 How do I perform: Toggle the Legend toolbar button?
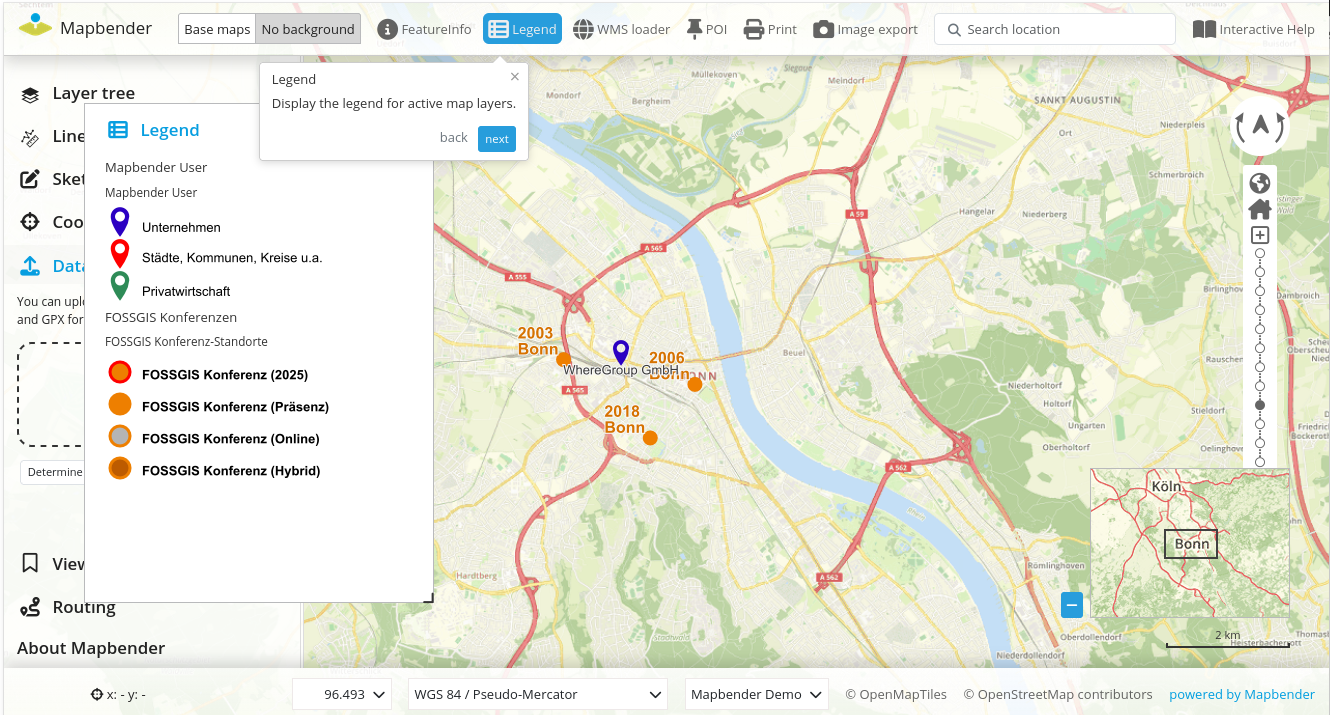tap(522, 29)
